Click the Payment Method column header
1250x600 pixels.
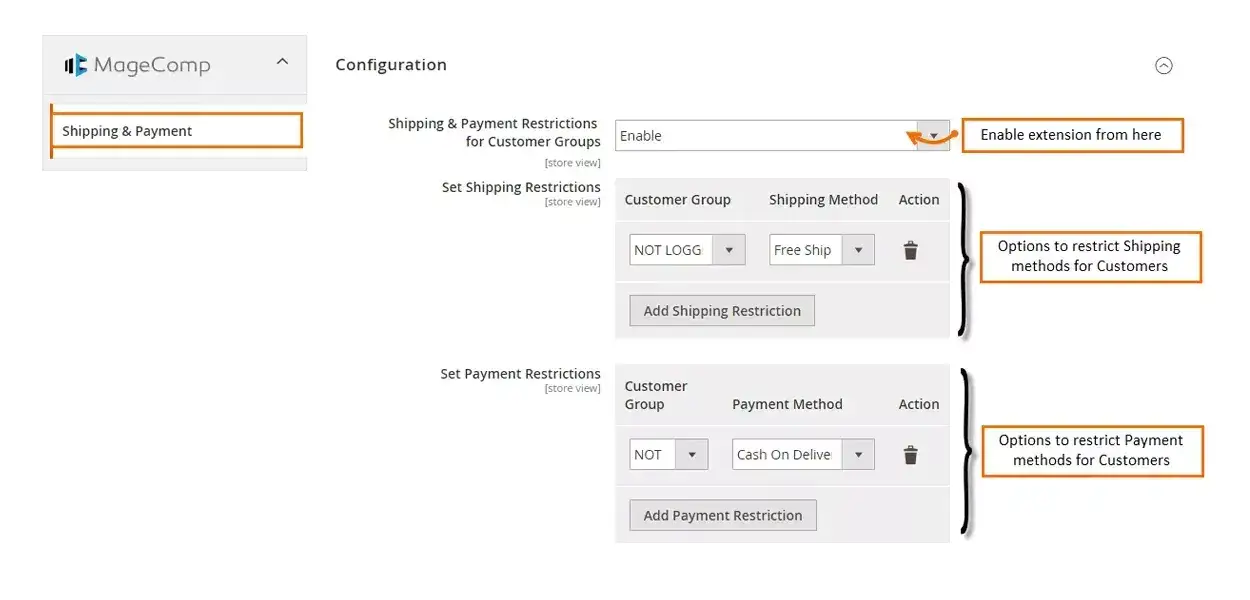point(787,405)
